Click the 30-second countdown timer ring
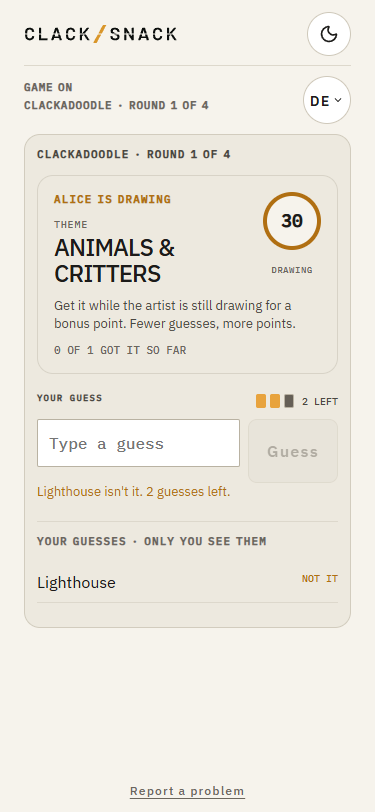The height and width of the screenshot is (812, 375). [292, 221]
